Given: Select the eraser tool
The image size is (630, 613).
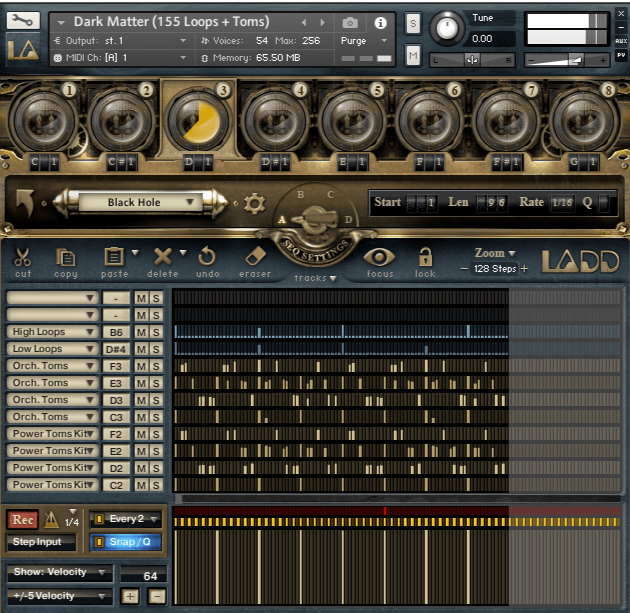Looking at the screenshot, I should pyautogui.click(x=255, y=257).
